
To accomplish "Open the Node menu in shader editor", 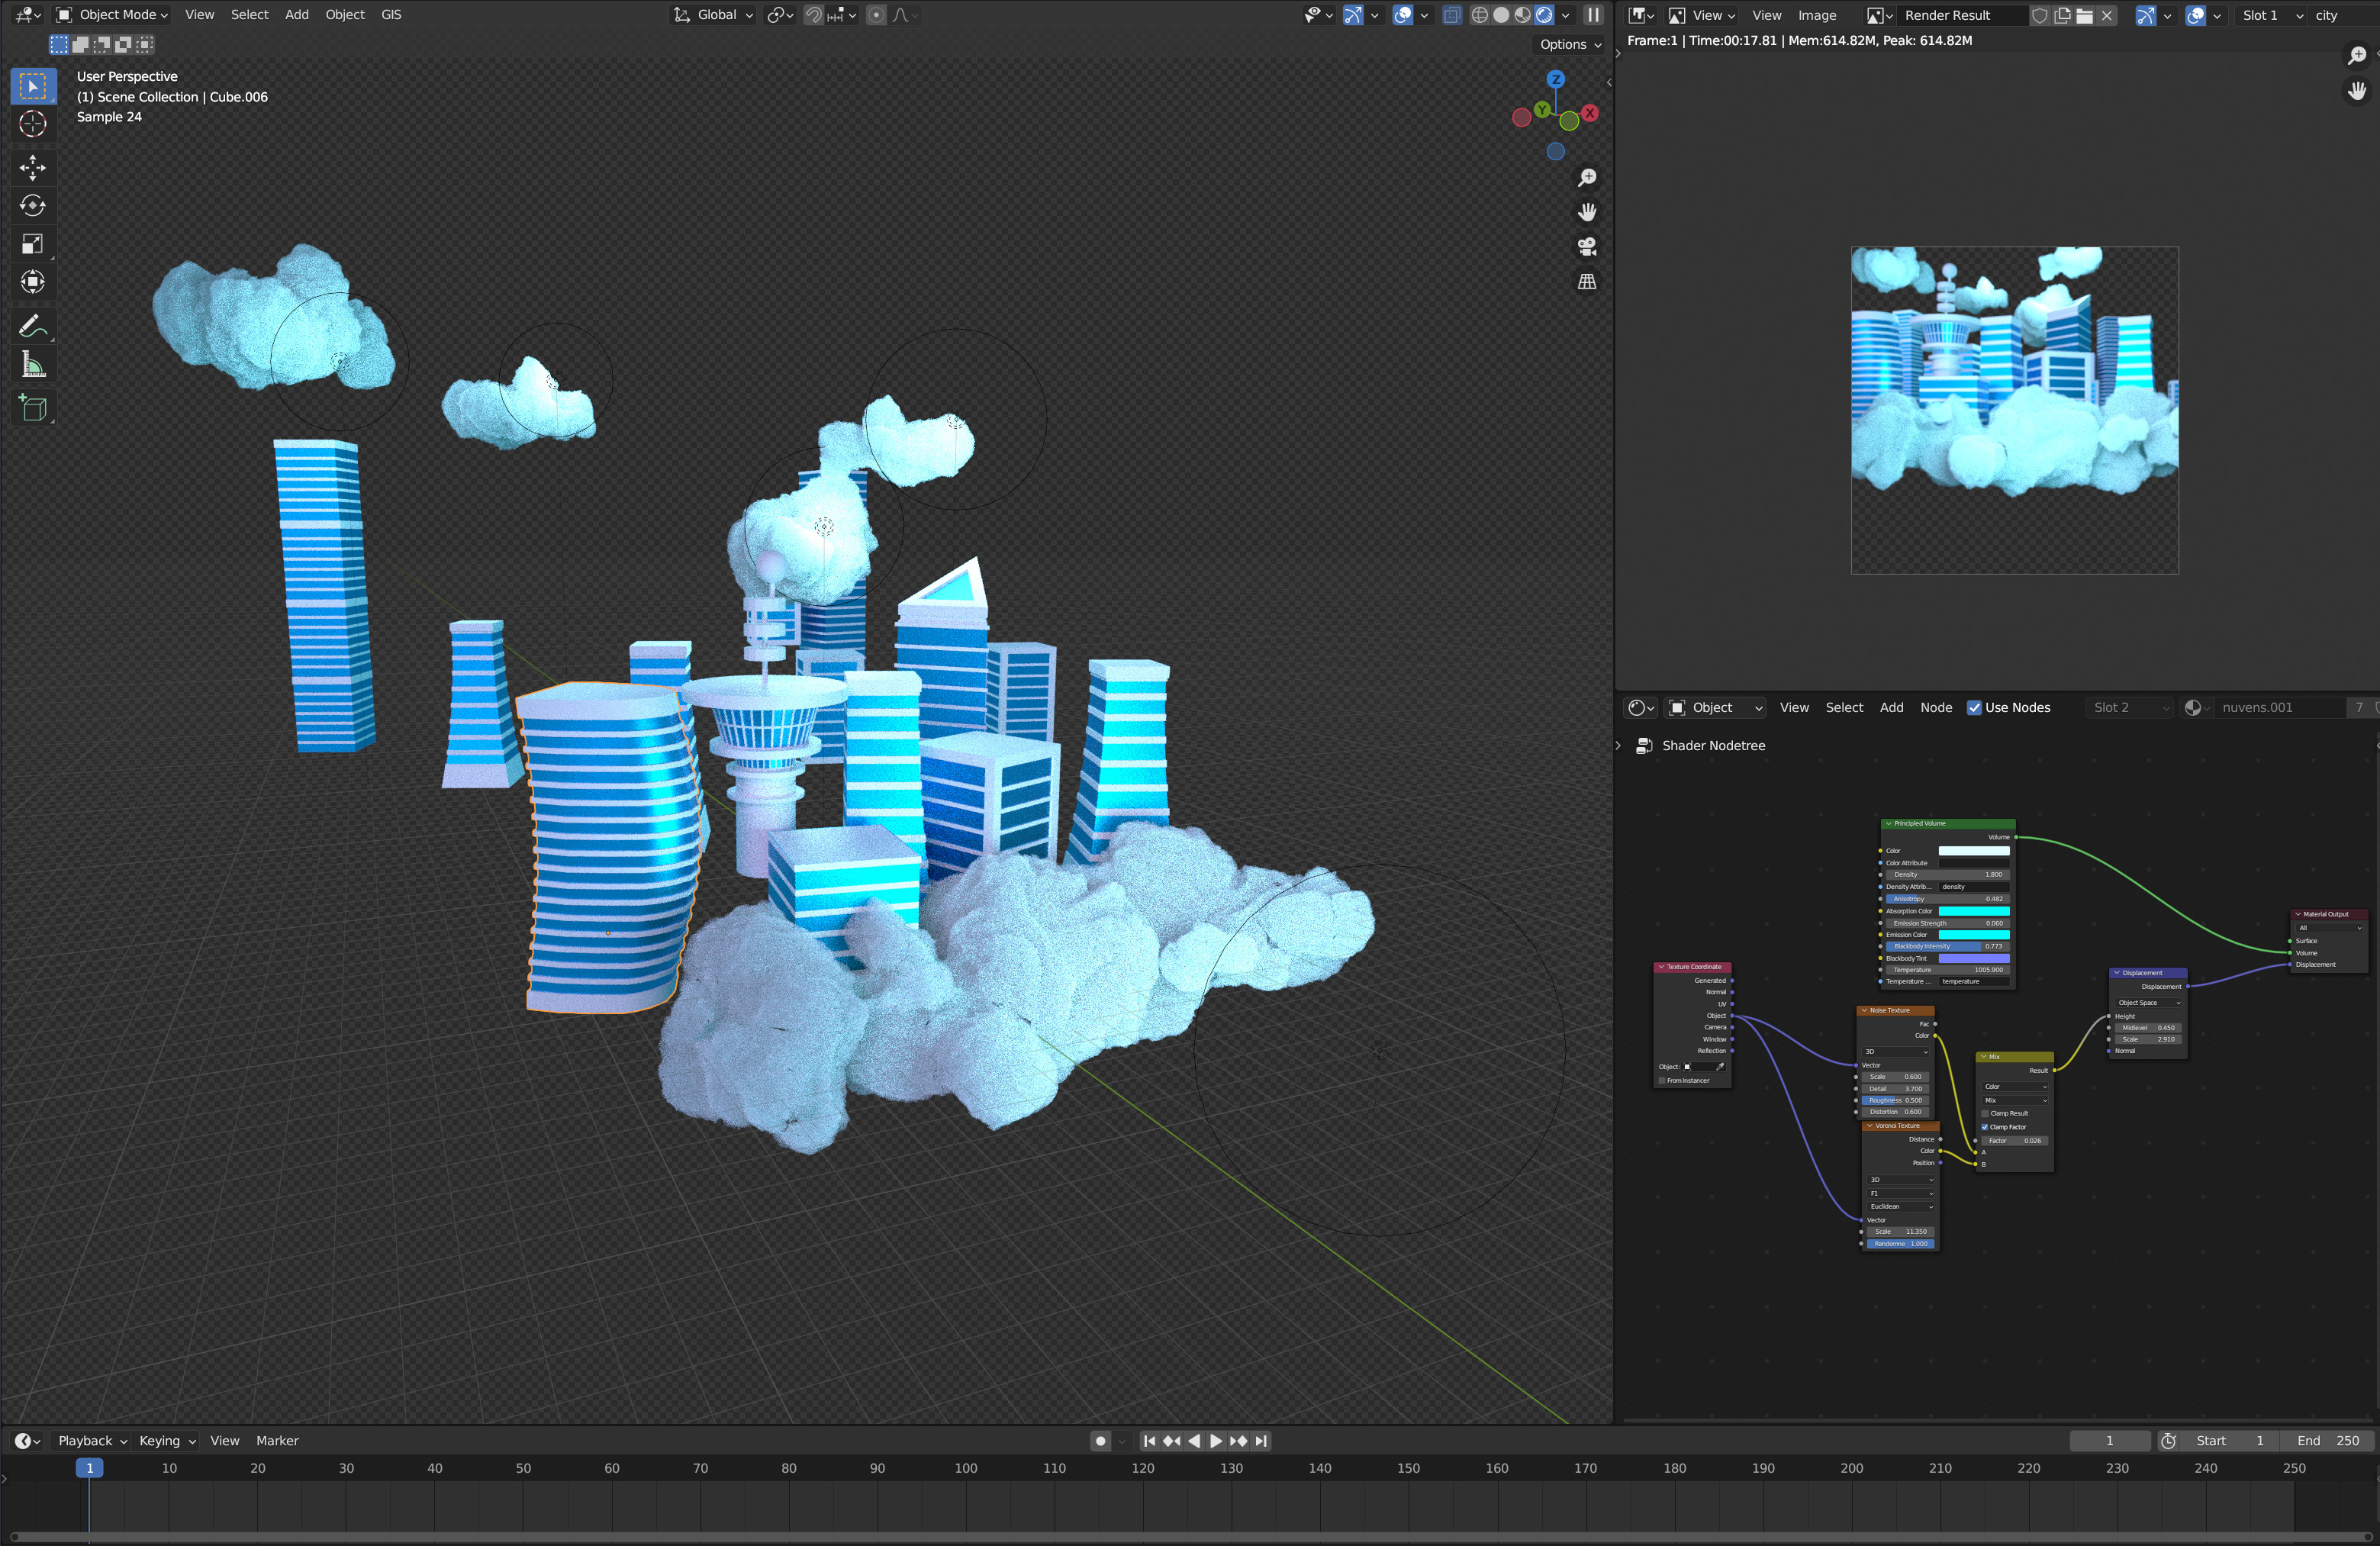I will pyautogui.click(x=1936, y=708).
